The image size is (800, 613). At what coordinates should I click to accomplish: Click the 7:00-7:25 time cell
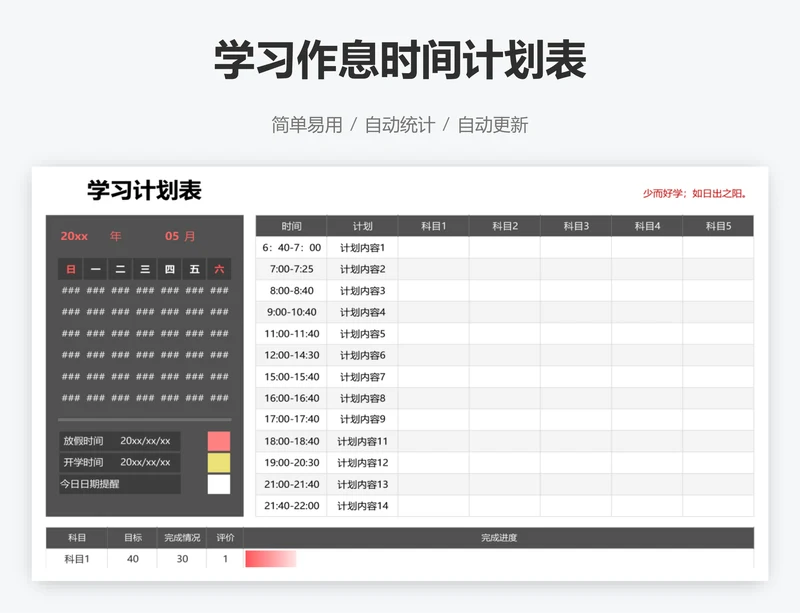291,269
